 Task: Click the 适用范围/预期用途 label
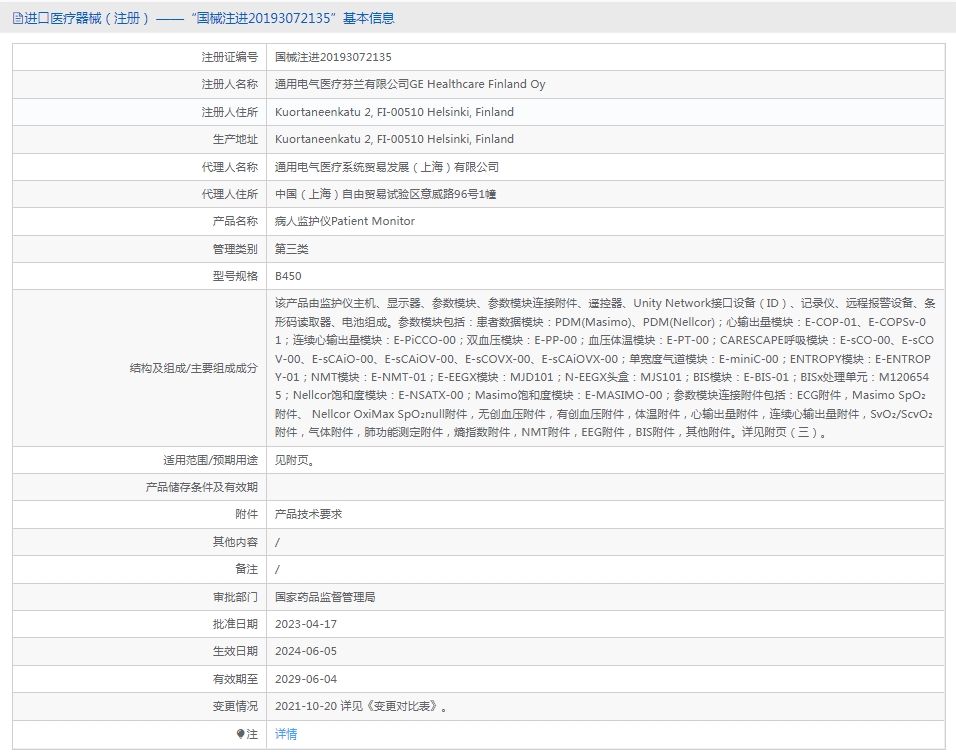pos(210,460)
